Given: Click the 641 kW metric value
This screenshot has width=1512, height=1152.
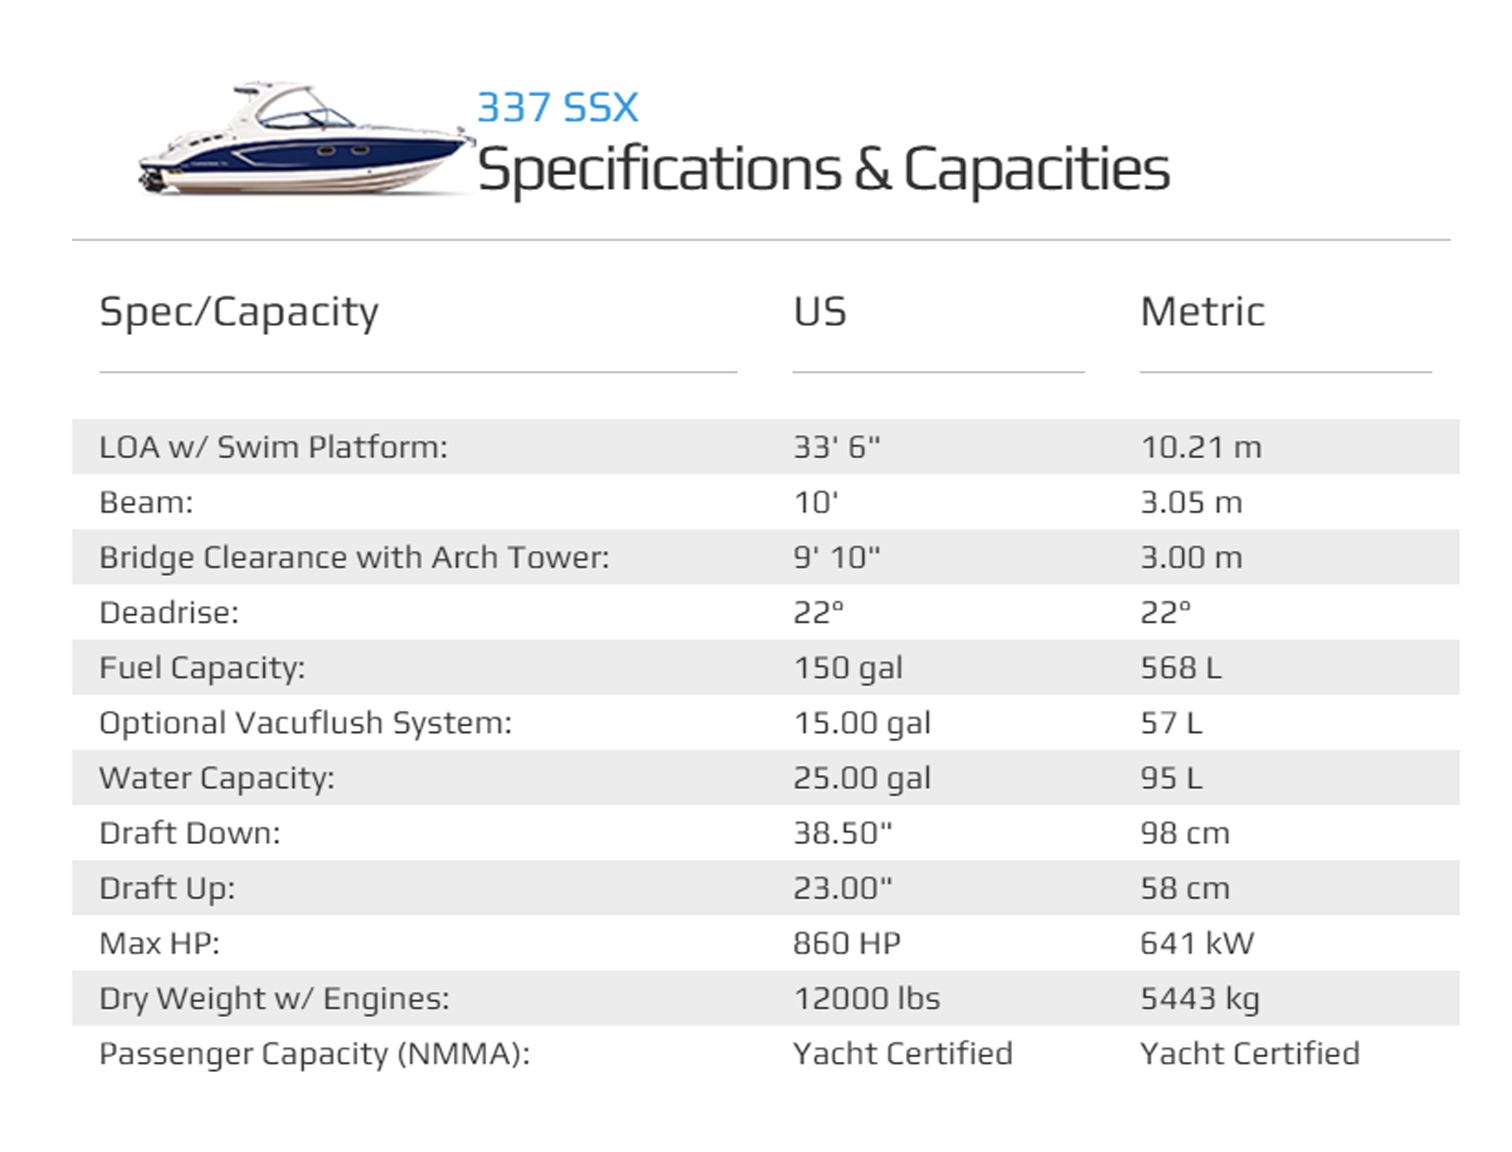Looking at the screenshot, I should pos(1197,943).
